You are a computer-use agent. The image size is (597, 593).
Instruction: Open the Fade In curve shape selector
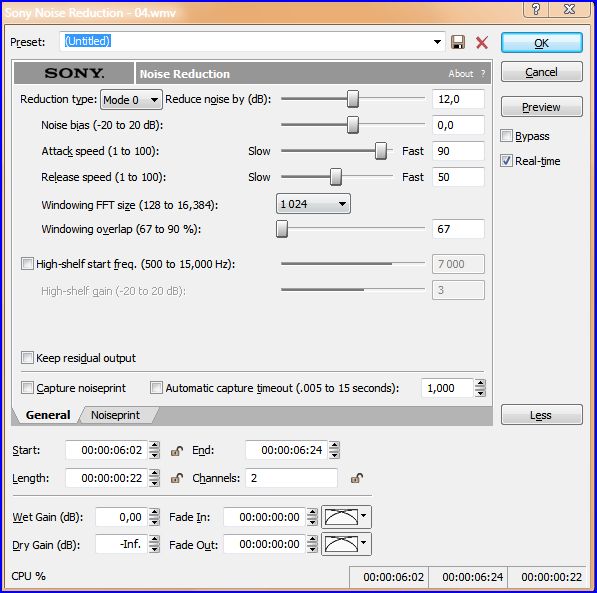[x=346, y=517]
